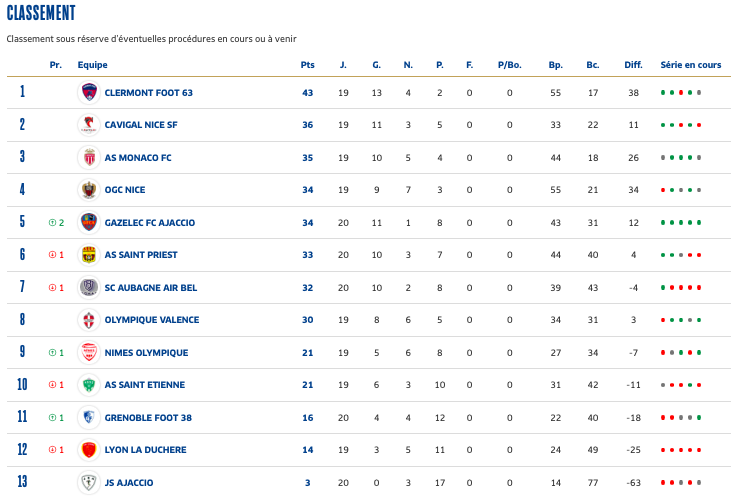The image size is (731, 499).
Task: Open the SC Aubagne Air Bel team page
Action: [x=150, y=288]
